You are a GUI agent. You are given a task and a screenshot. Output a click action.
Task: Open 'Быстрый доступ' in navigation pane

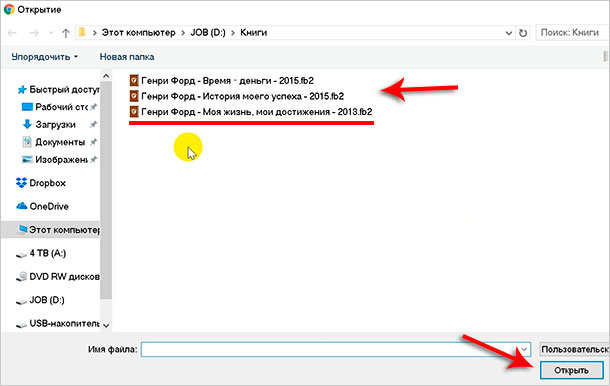[58, 90]
